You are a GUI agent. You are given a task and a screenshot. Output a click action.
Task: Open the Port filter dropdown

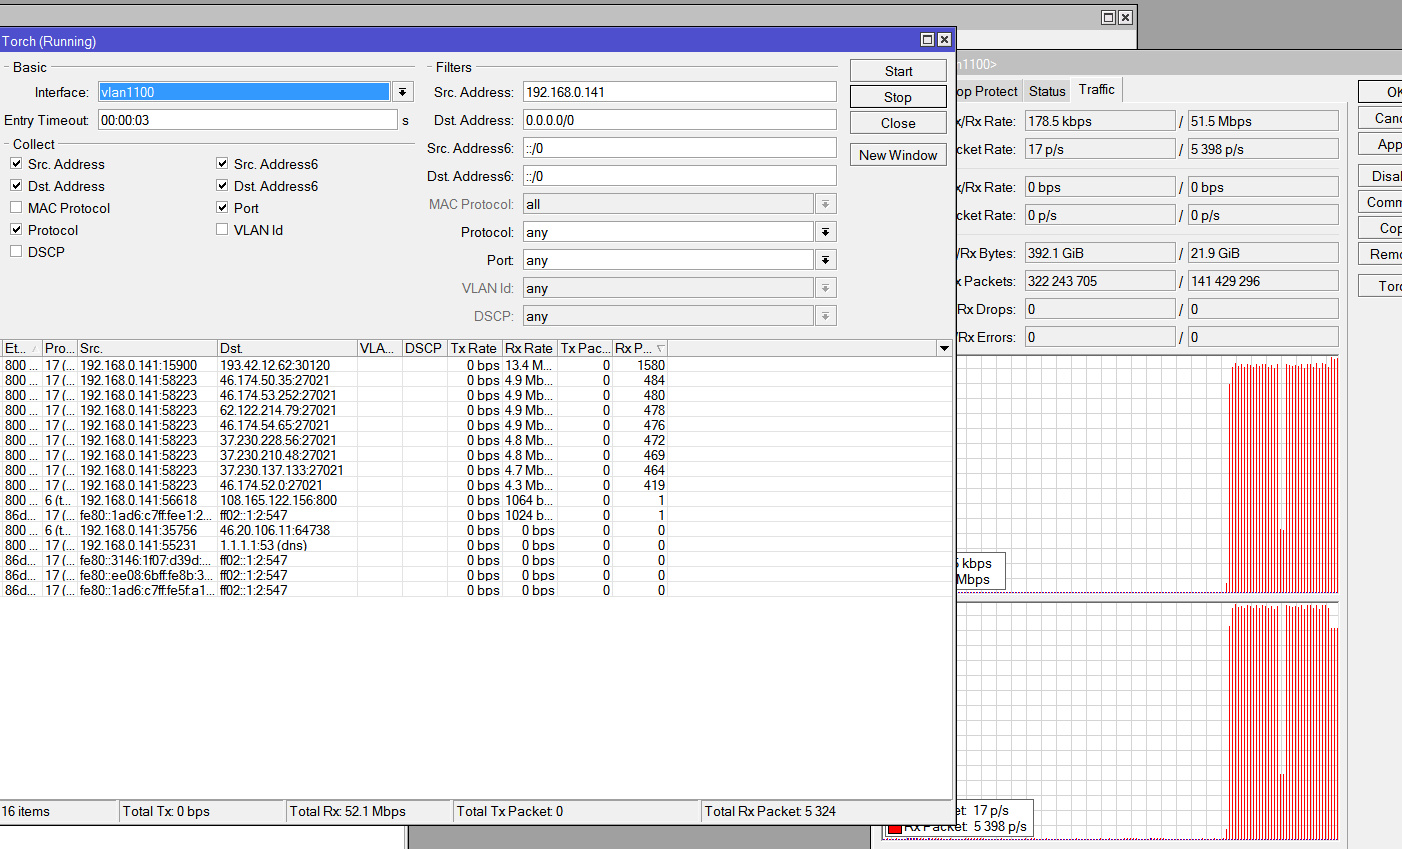point(825,260)
